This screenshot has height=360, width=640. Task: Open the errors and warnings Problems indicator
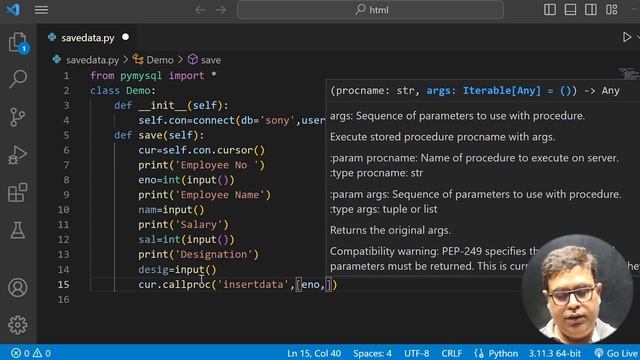[x=31, y=353]
